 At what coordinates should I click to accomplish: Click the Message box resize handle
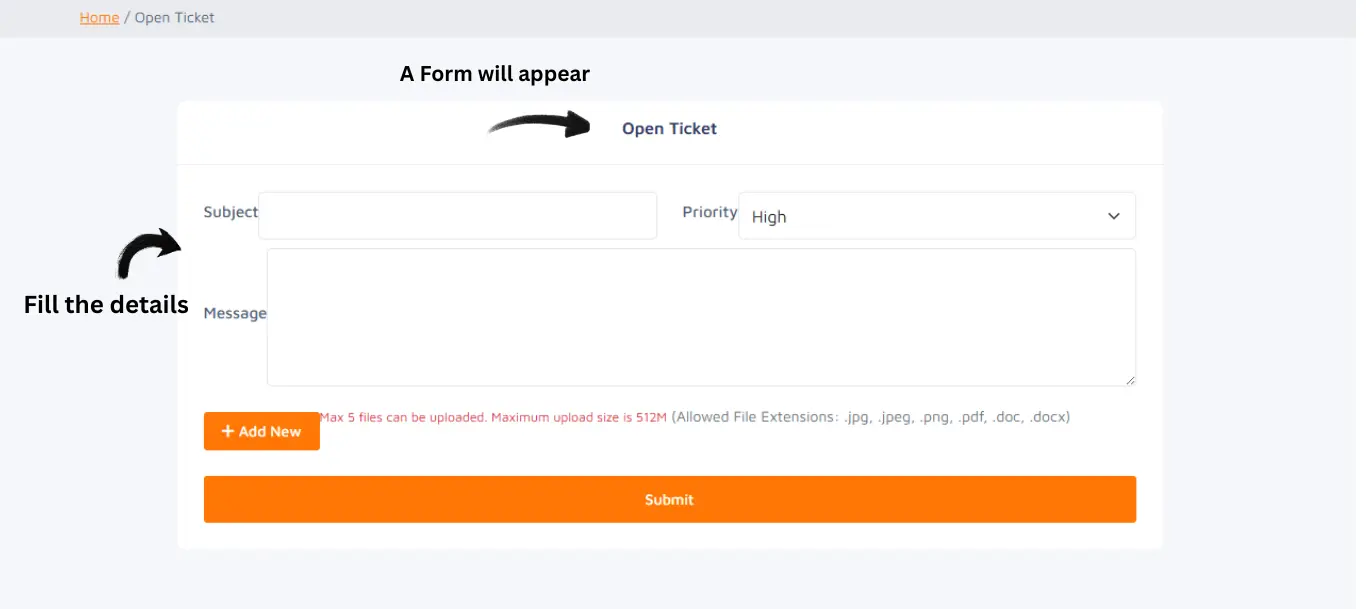(x=1131, y=381)
